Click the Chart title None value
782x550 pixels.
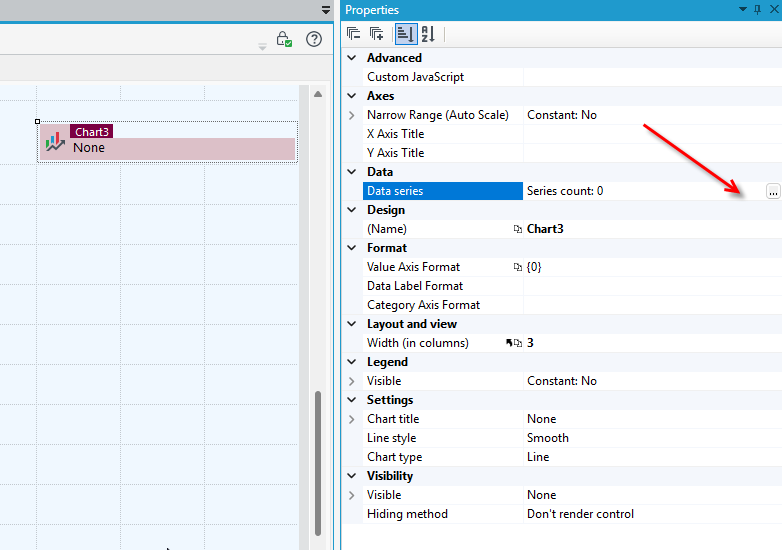pyautogui.click(x=541, y=419)
